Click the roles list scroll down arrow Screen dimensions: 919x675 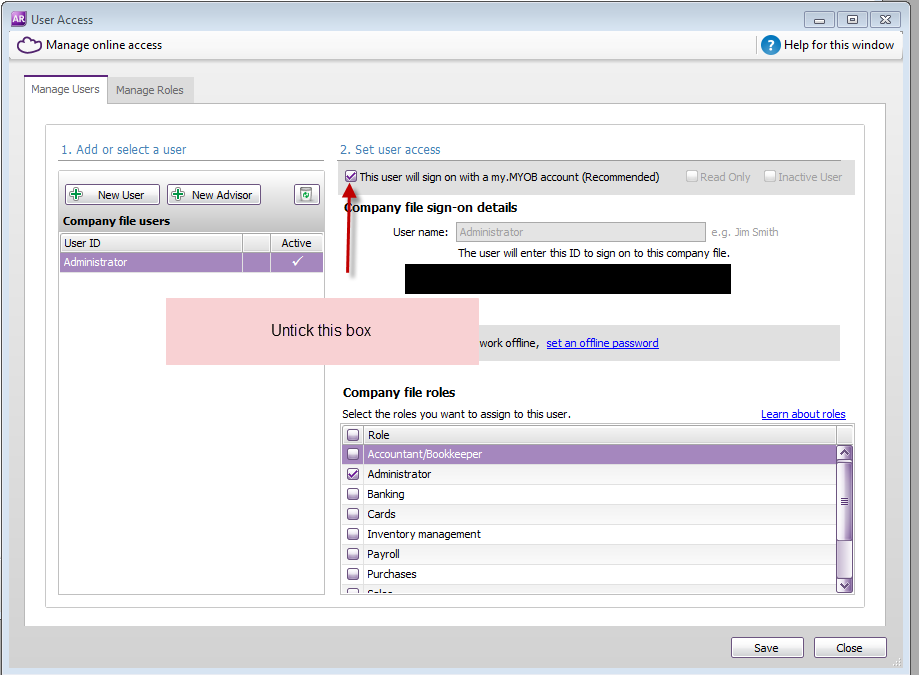click(x=844, y=585)
